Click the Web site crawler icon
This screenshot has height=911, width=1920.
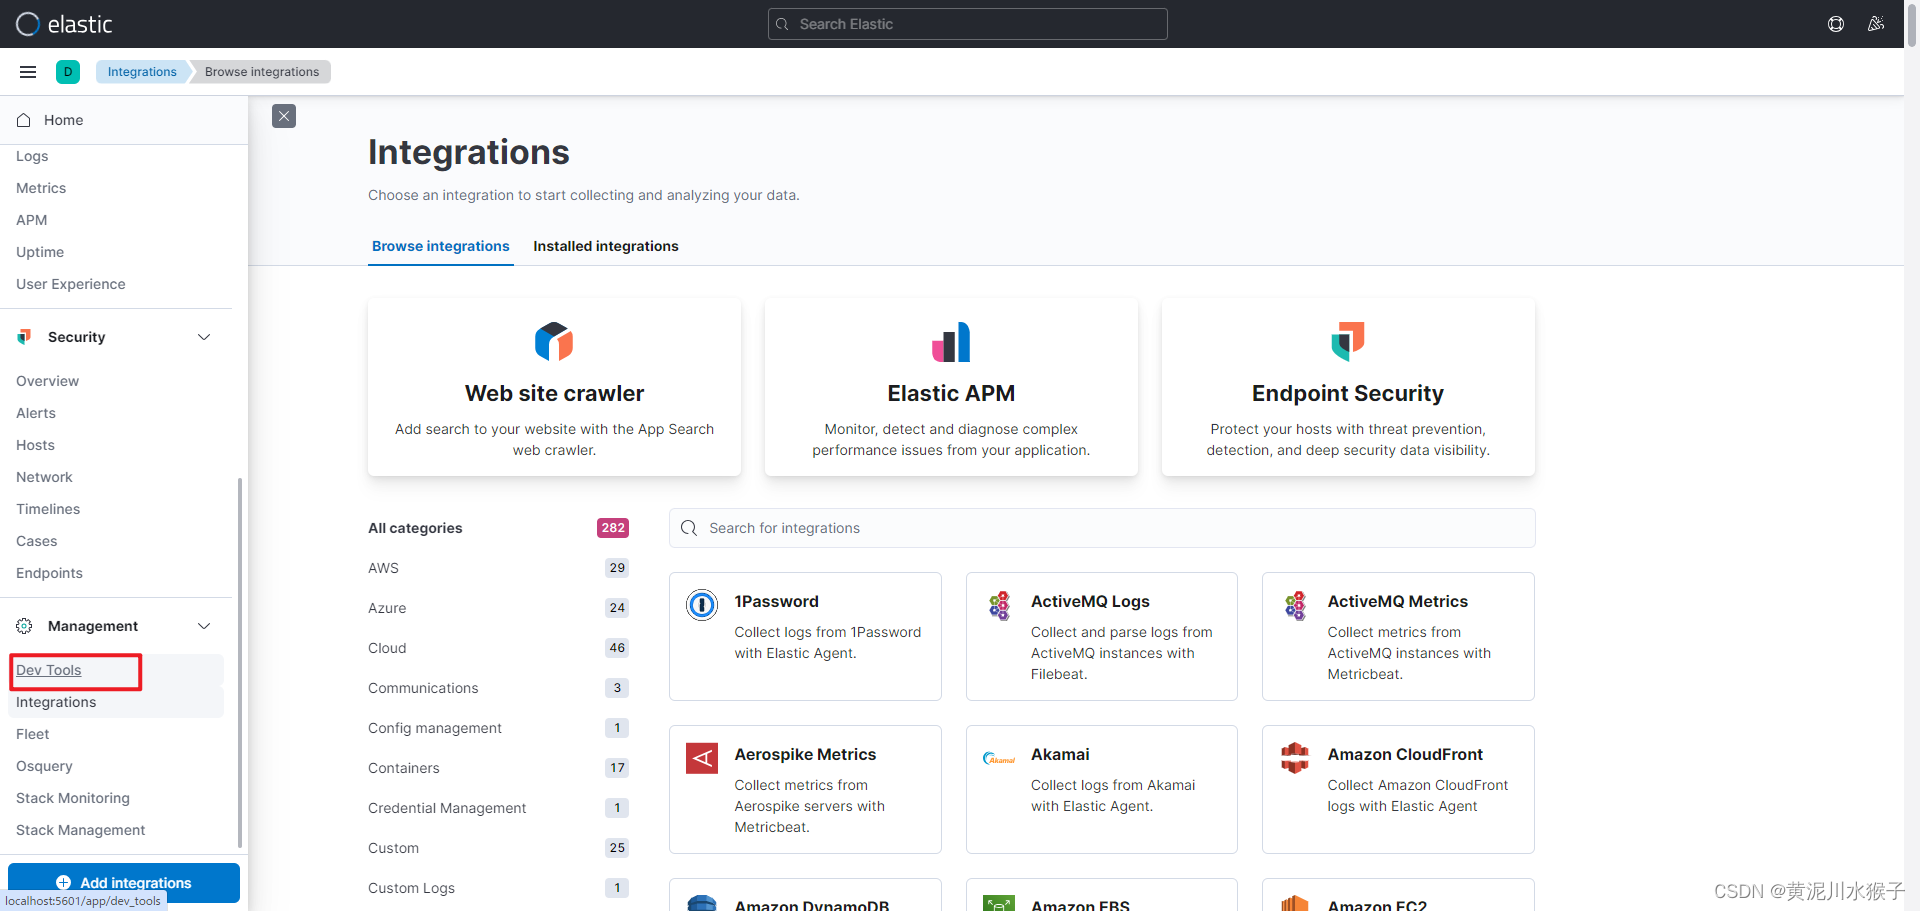click(x=554, y=342)
